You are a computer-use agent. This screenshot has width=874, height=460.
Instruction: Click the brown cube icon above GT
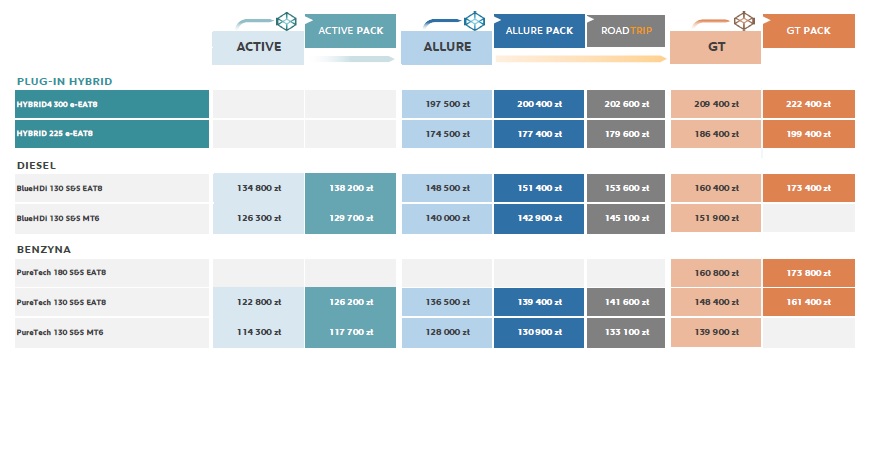pyautogui.click(x=744, y=21)
